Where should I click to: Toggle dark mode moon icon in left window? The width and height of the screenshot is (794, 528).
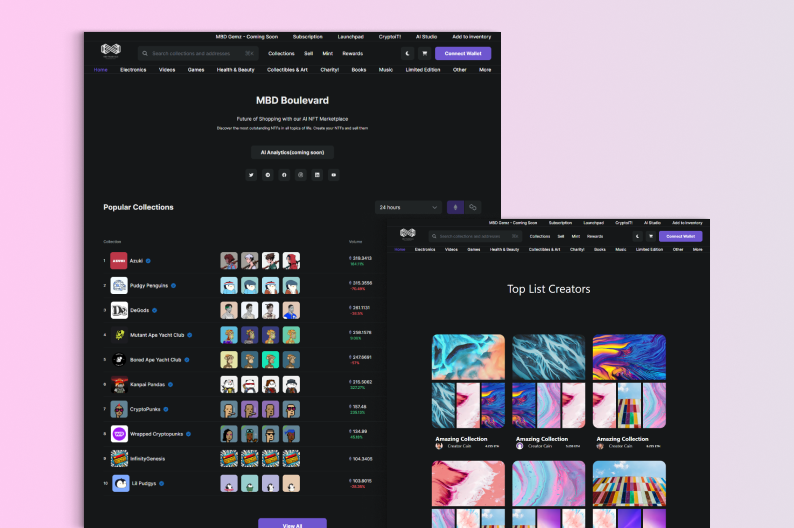tap(408, 53)
